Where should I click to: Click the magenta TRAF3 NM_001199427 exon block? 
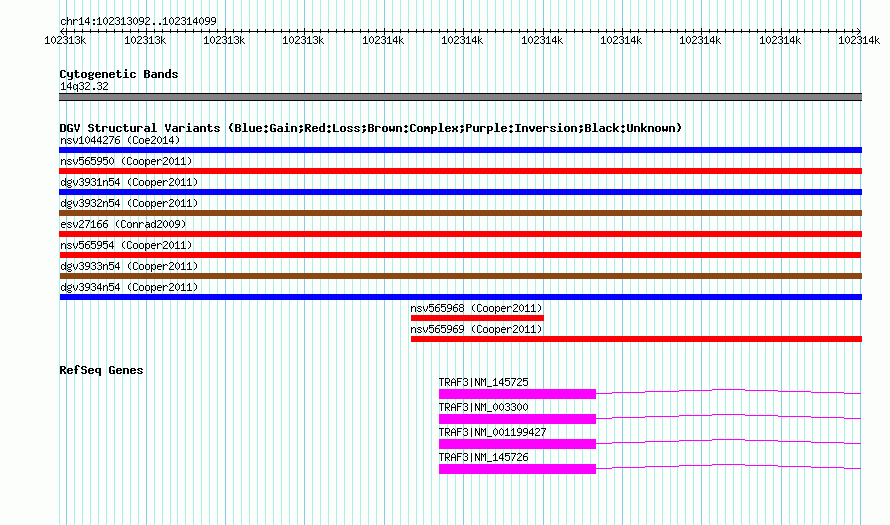click(x=517, y=444)
